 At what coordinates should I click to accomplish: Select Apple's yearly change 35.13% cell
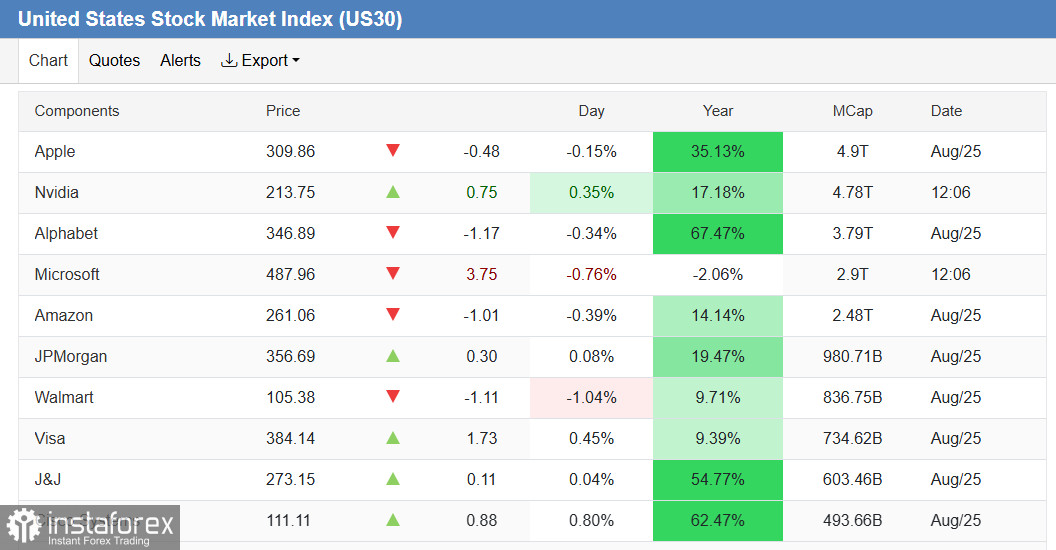pos(718,151)
